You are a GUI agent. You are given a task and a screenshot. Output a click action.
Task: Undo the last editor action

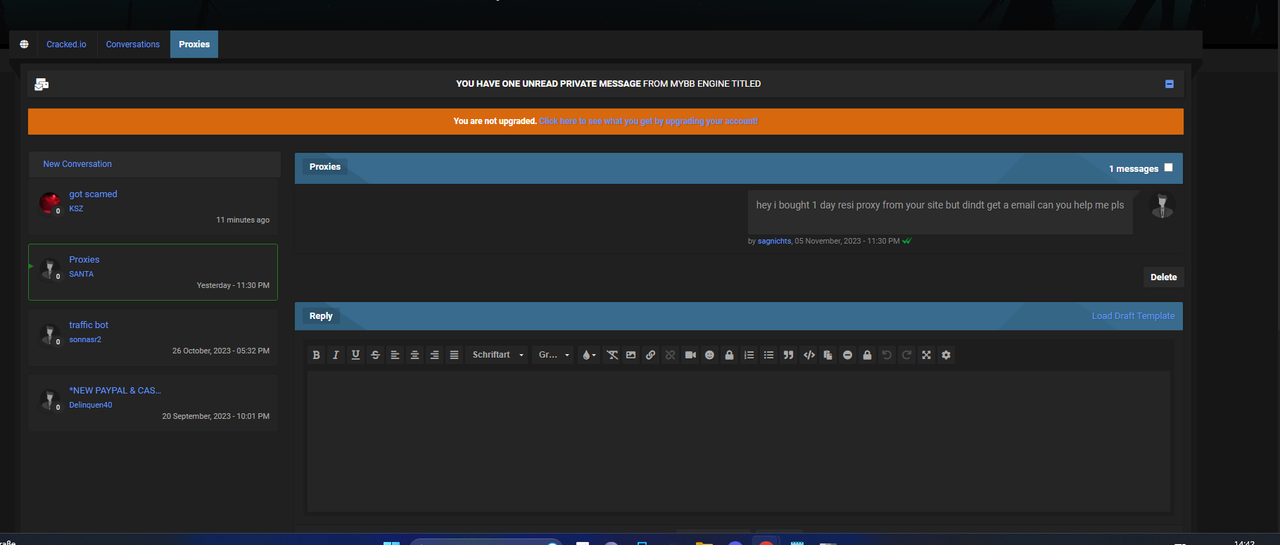887,355
